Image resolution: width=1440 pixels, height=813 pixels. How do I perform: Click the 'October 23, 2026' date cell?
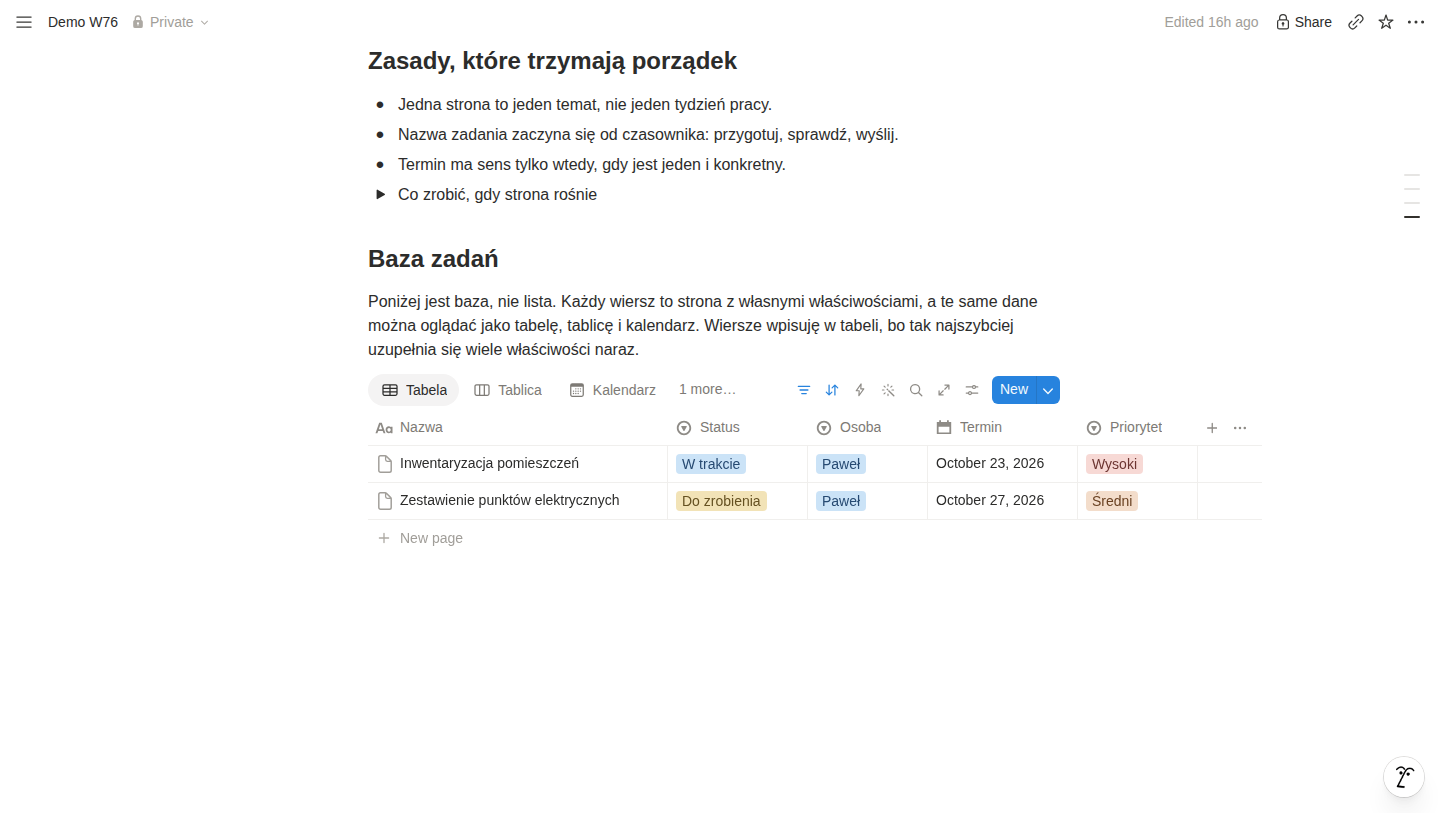point(1003,464)
